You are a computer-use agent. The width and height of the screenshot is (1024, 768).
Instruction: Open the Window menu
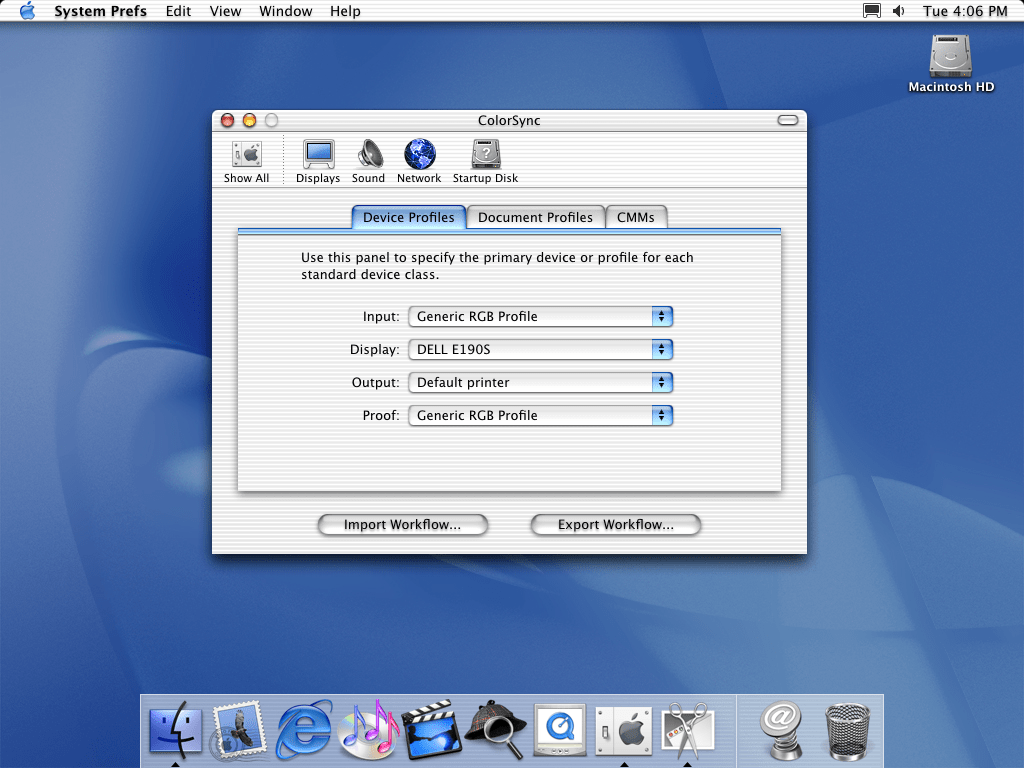[285, 11]
